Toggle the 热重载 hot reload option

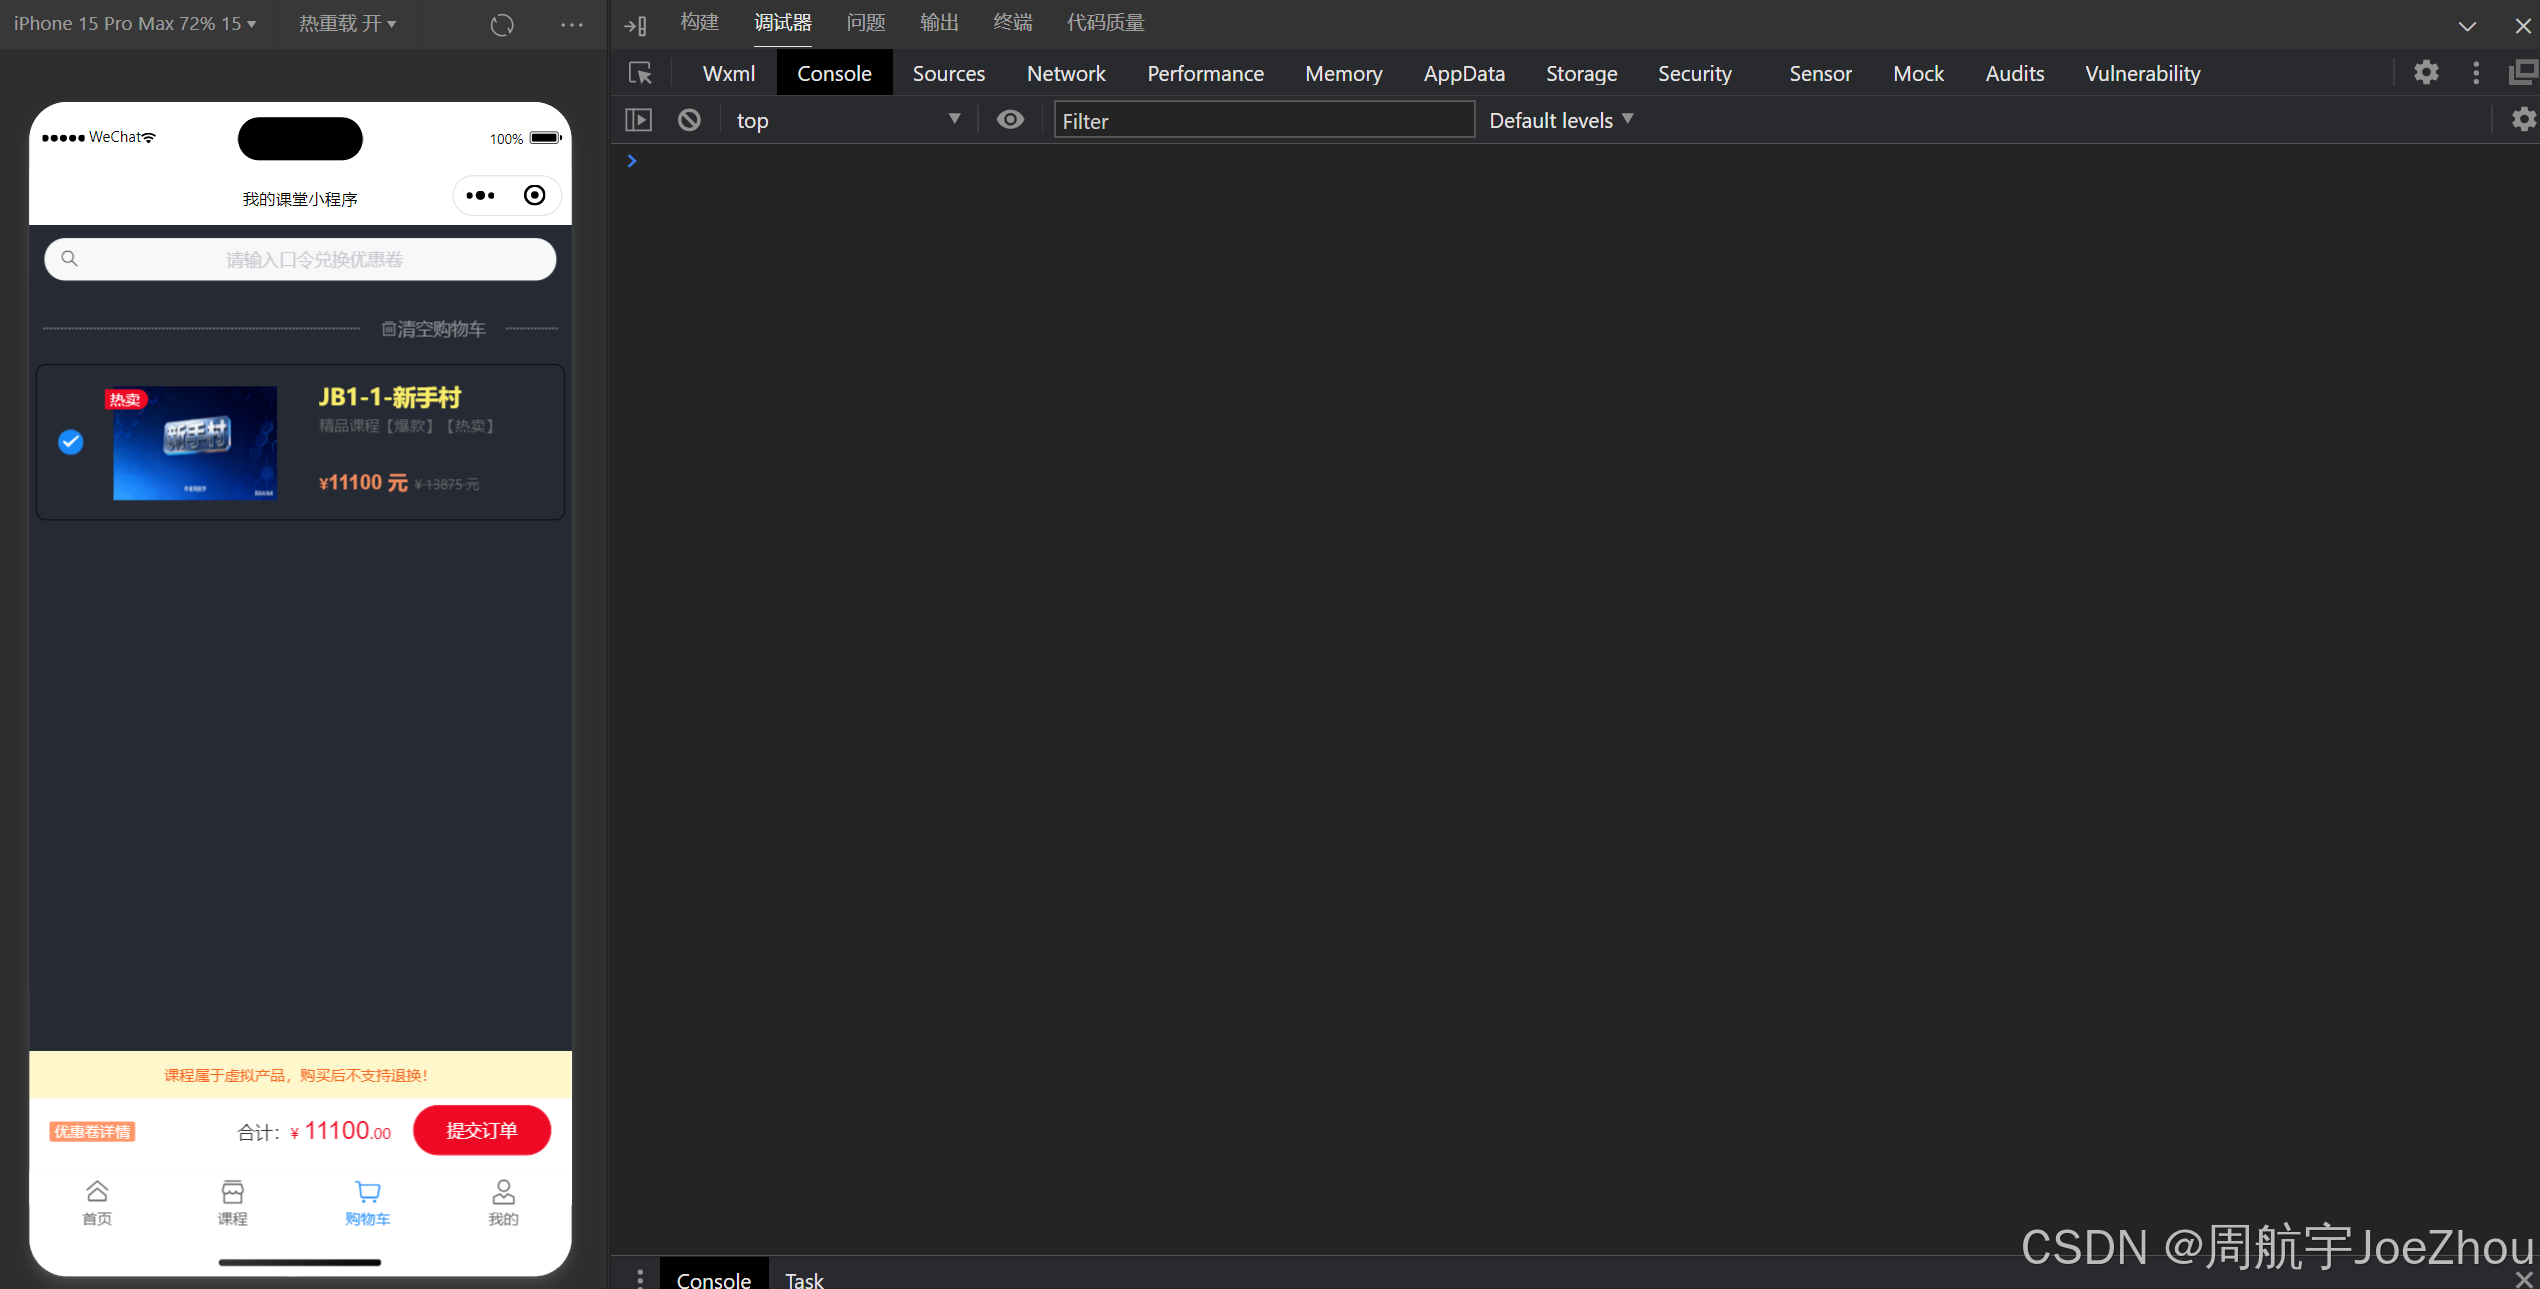pyautogui.click(x=347, y=24)
